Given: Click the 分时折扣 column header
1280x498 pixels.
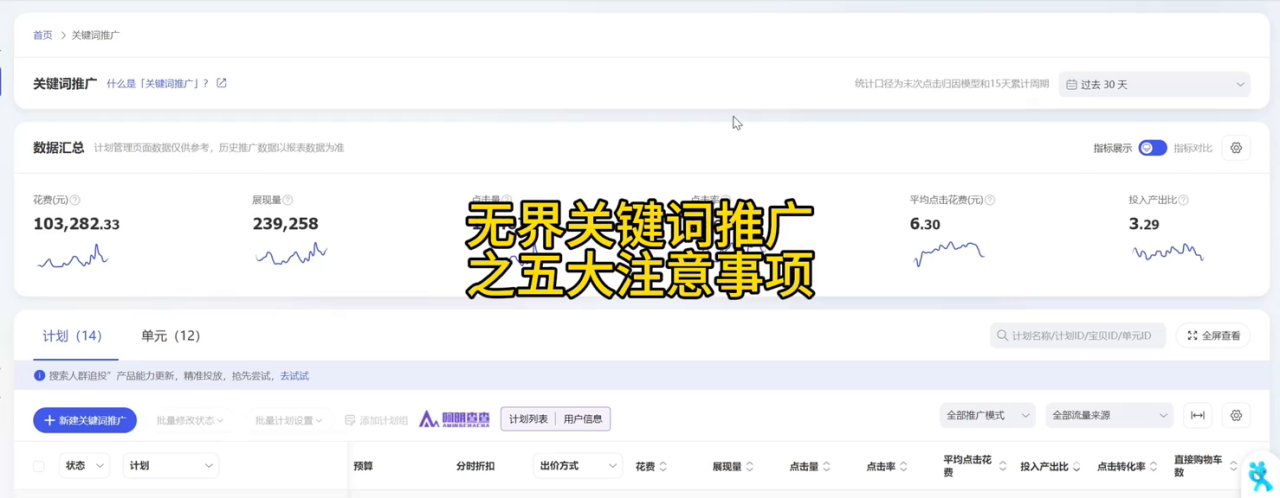Looking at the screenshot, I should tap(475, 466).
